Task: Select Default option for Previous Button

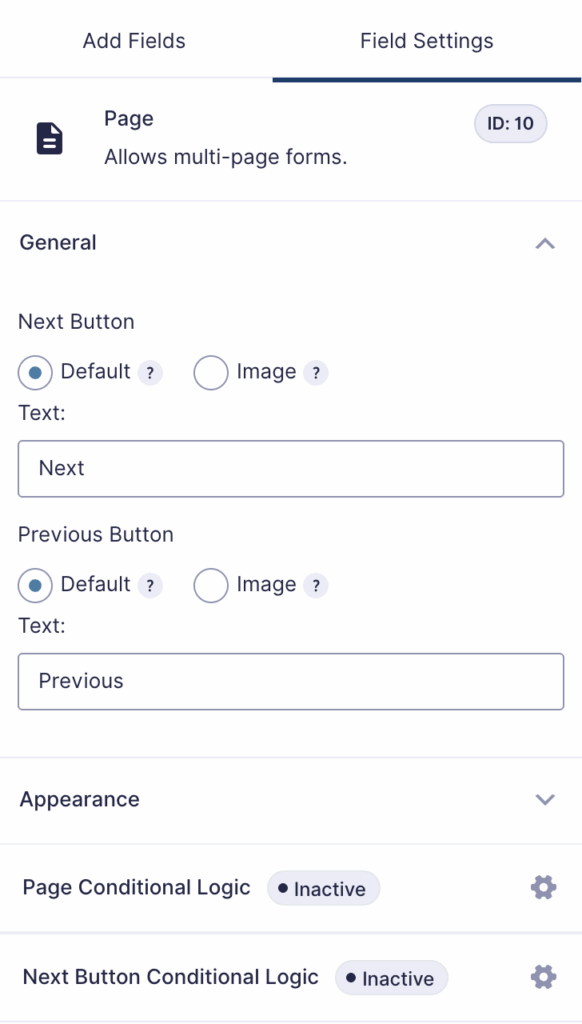Action: point(35,585)
